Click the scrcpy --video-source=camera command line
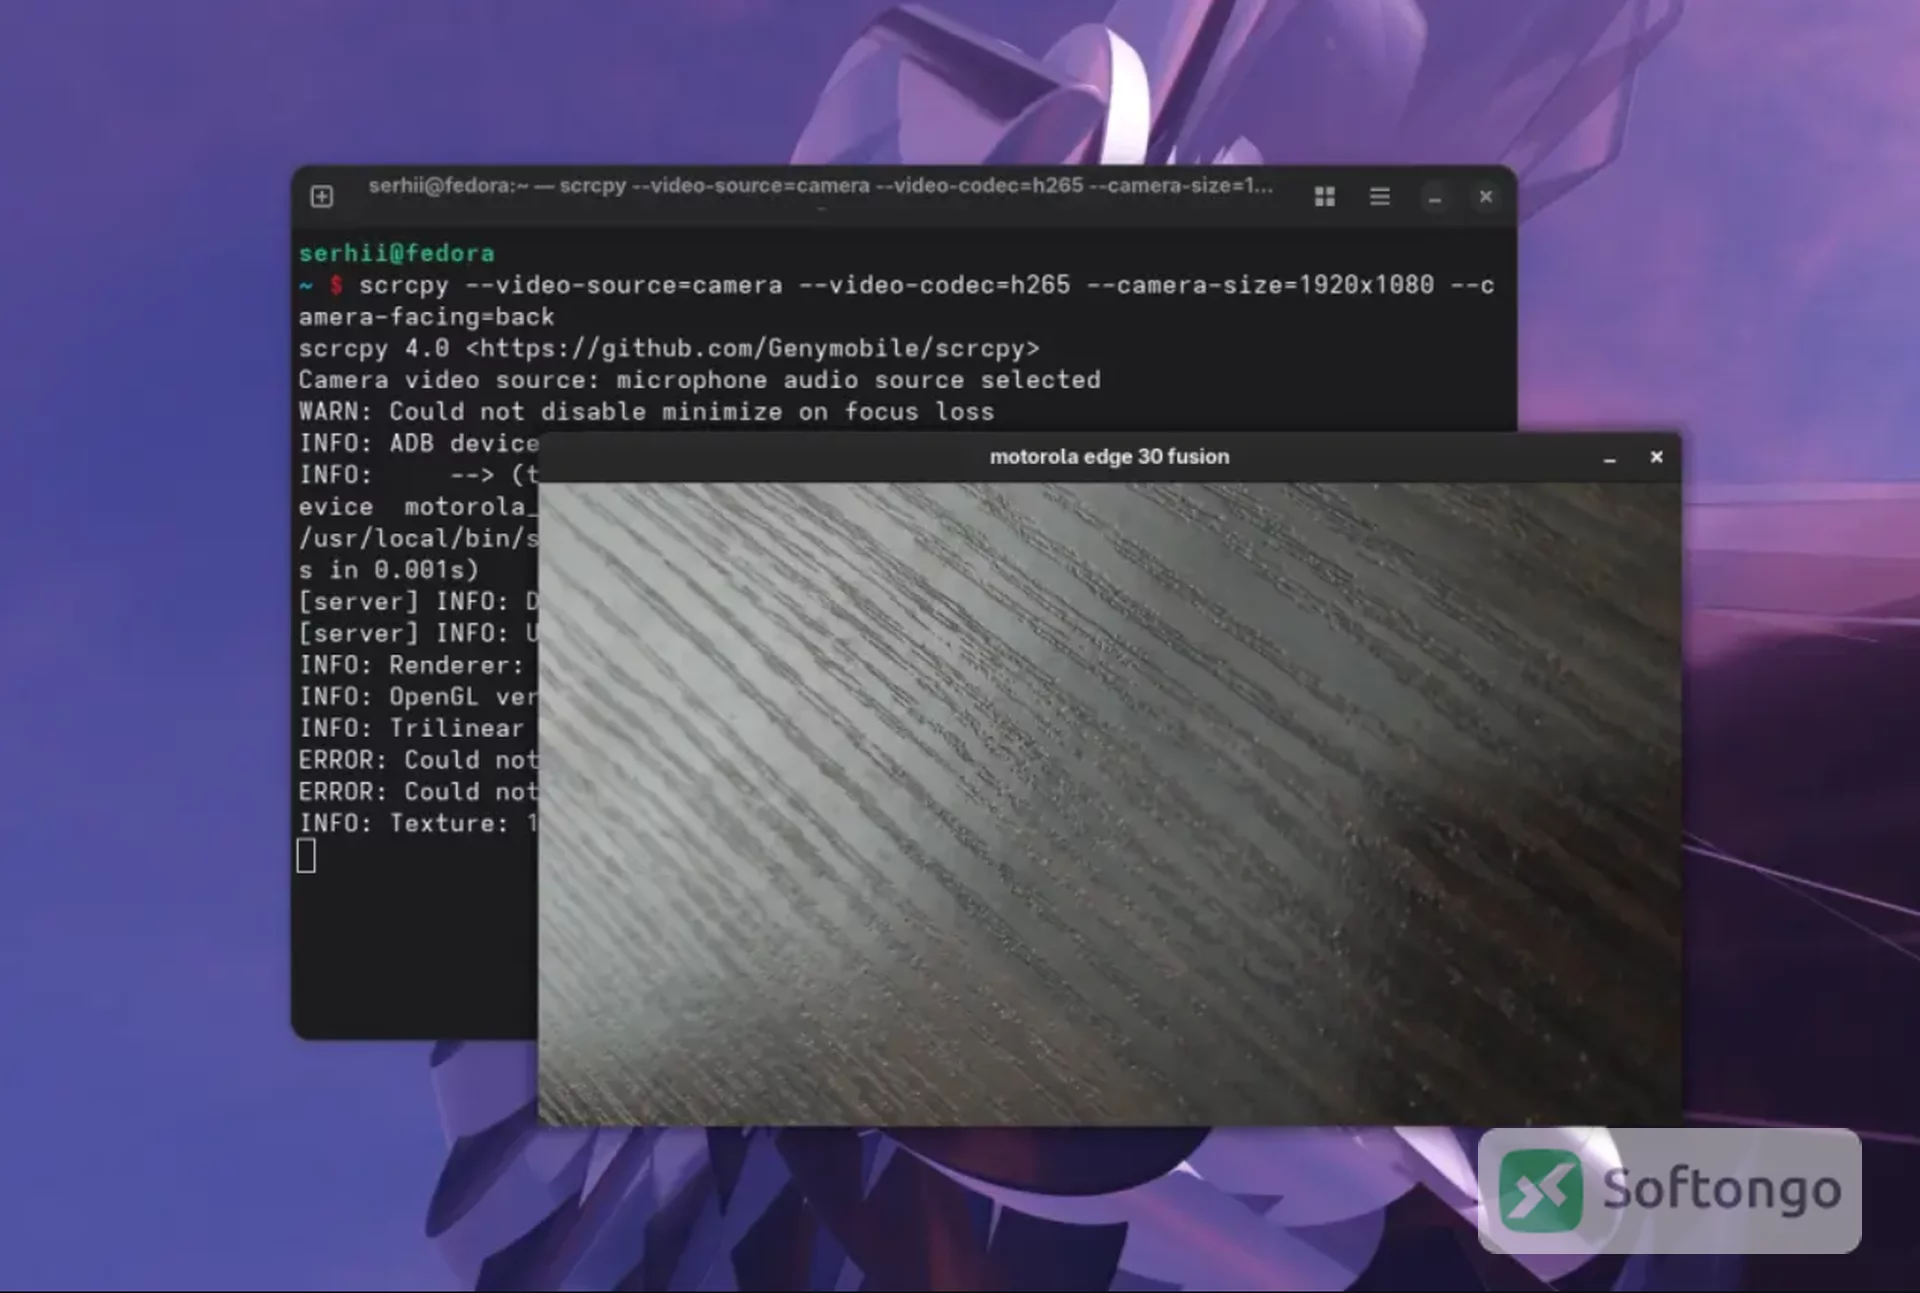Screen dimensions: 1920x1293 coord(926,285)
